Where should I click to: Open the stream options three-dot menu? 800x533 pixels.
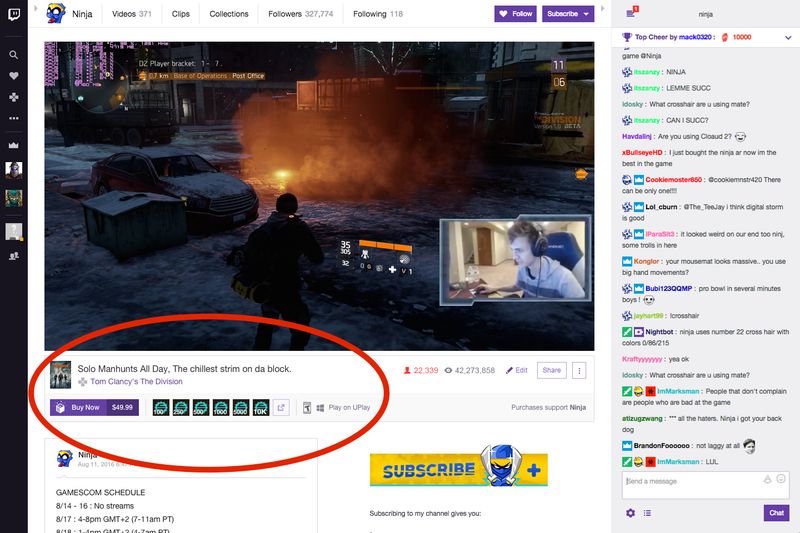point(579,370)
